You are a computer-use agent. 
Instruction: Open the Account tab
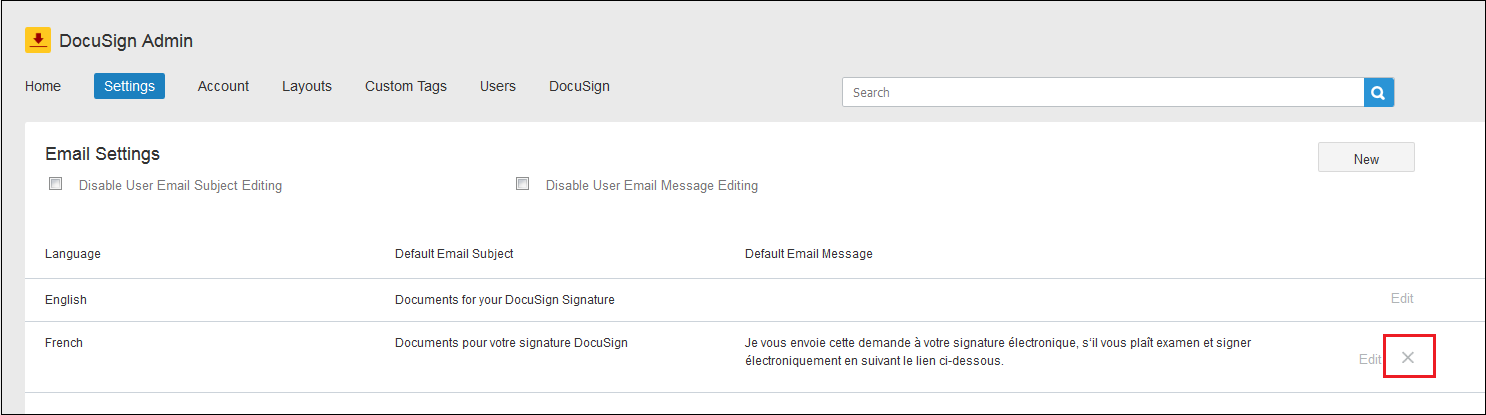tap(223, 86)
